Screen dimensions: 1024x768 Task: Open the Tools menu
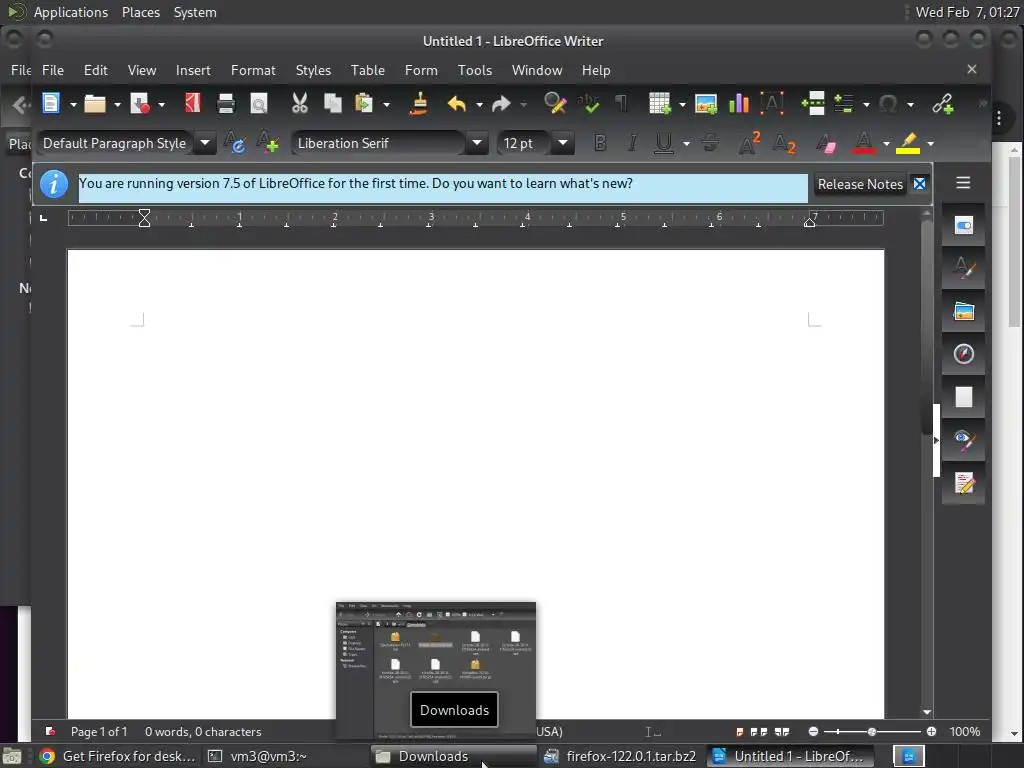pos(474,70)
